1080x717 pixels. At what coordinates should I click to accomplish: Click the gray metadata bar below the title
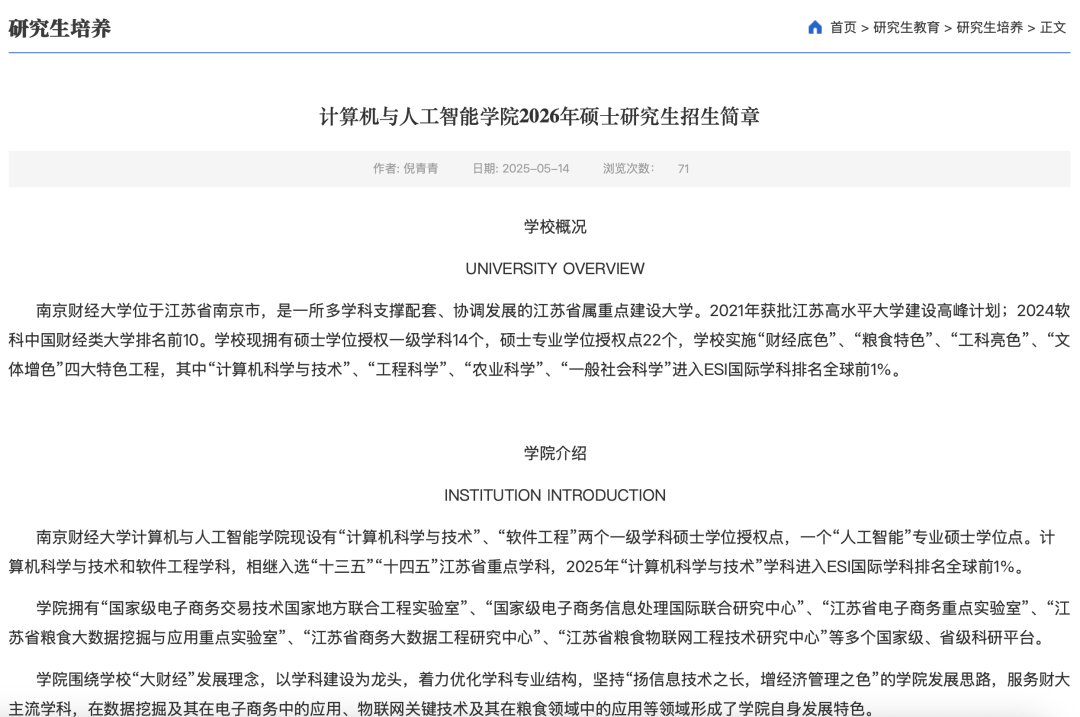540,168
